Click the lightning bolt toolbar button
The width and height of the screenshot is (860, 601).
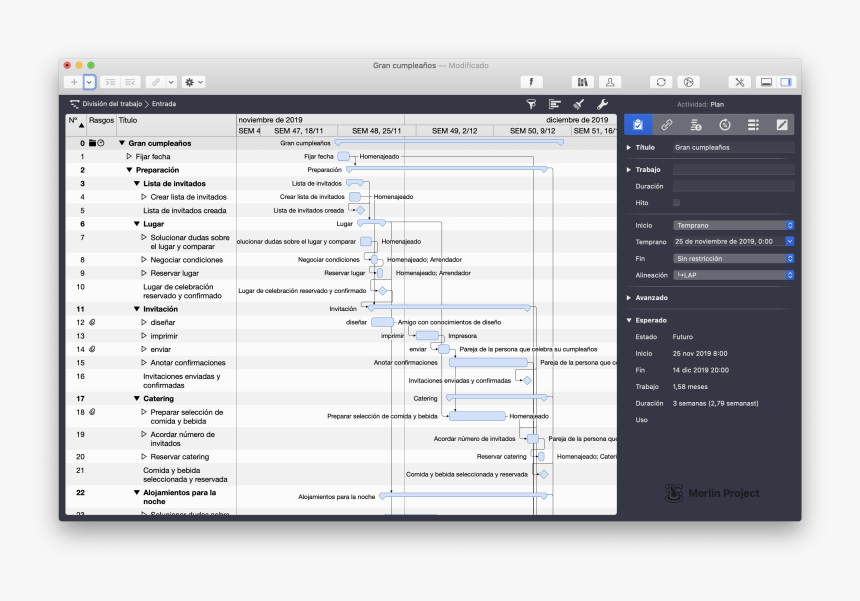(x=531, y=82)
